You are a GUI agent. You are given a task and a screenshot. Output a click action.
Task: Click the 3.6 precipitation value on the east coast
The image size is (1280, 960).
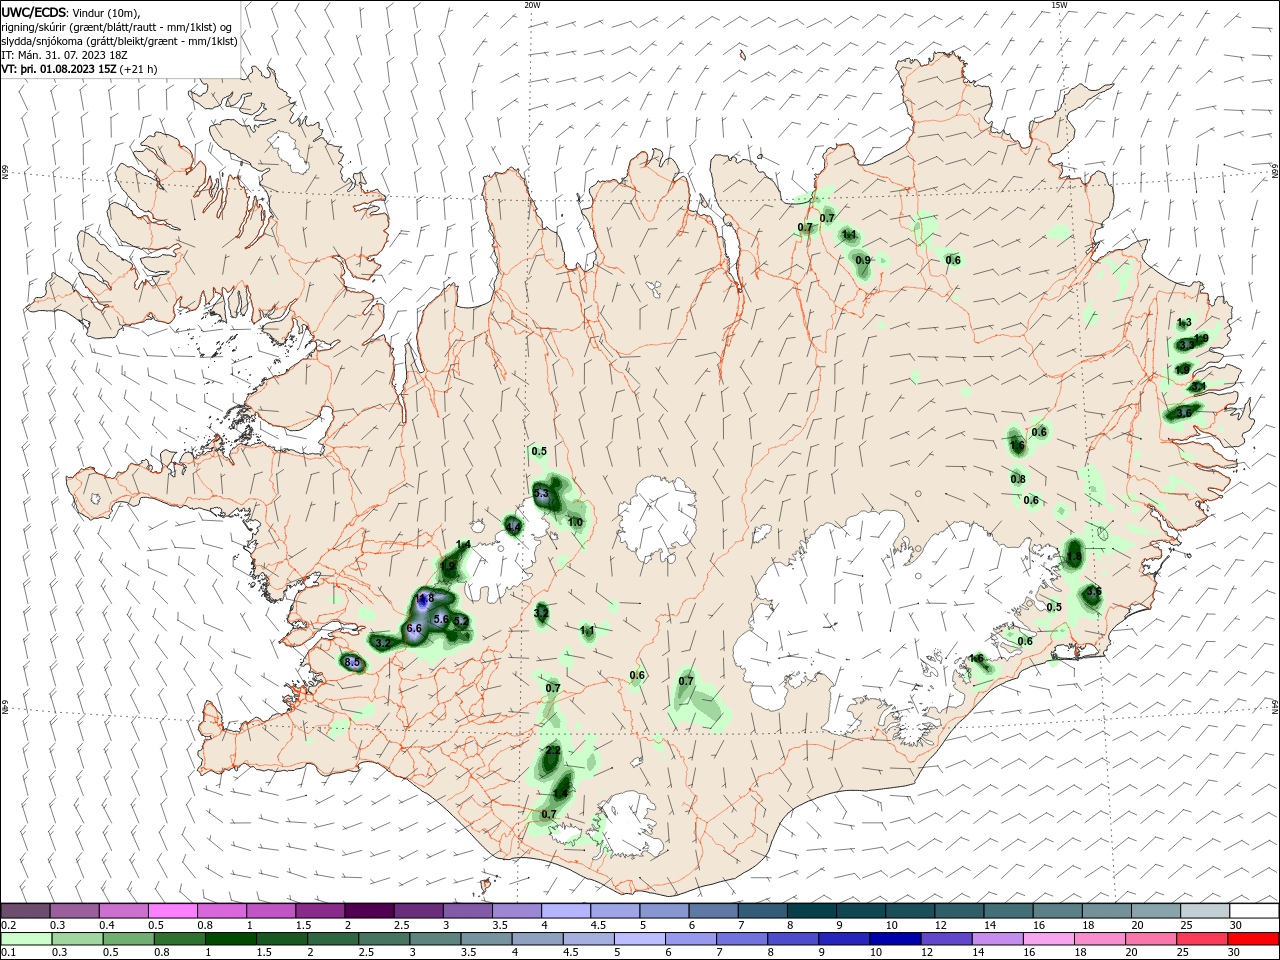[1185, 412]
